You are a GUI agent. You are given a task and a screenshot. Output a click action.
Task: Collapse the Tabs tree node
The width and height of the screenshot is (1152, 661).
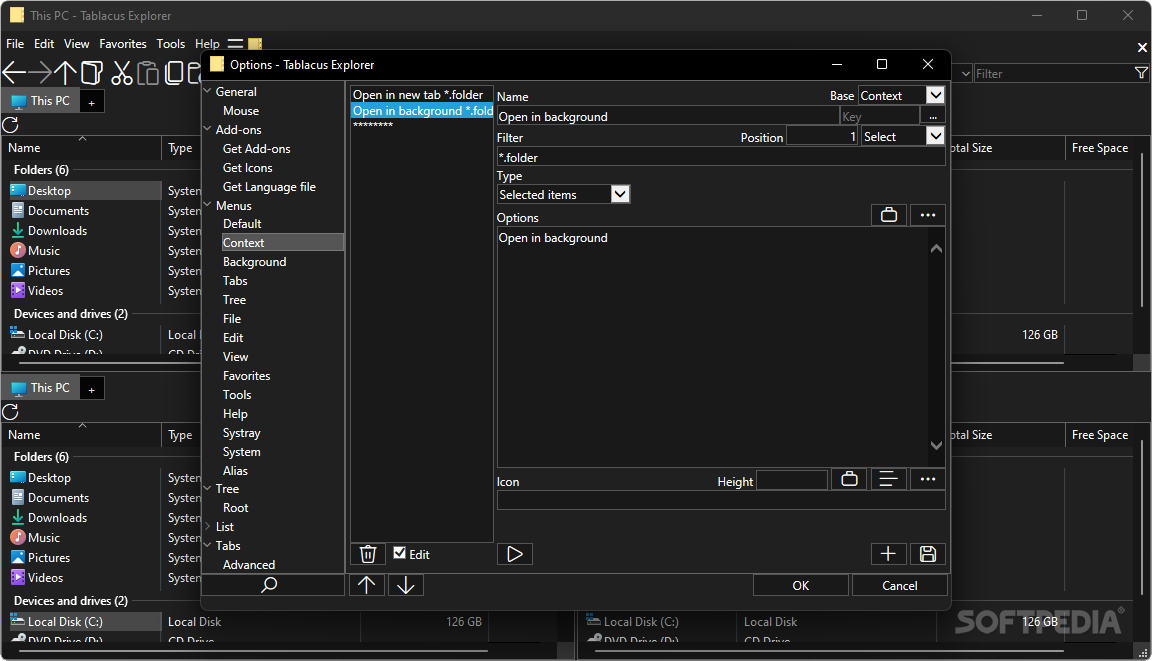click(208, 546)
